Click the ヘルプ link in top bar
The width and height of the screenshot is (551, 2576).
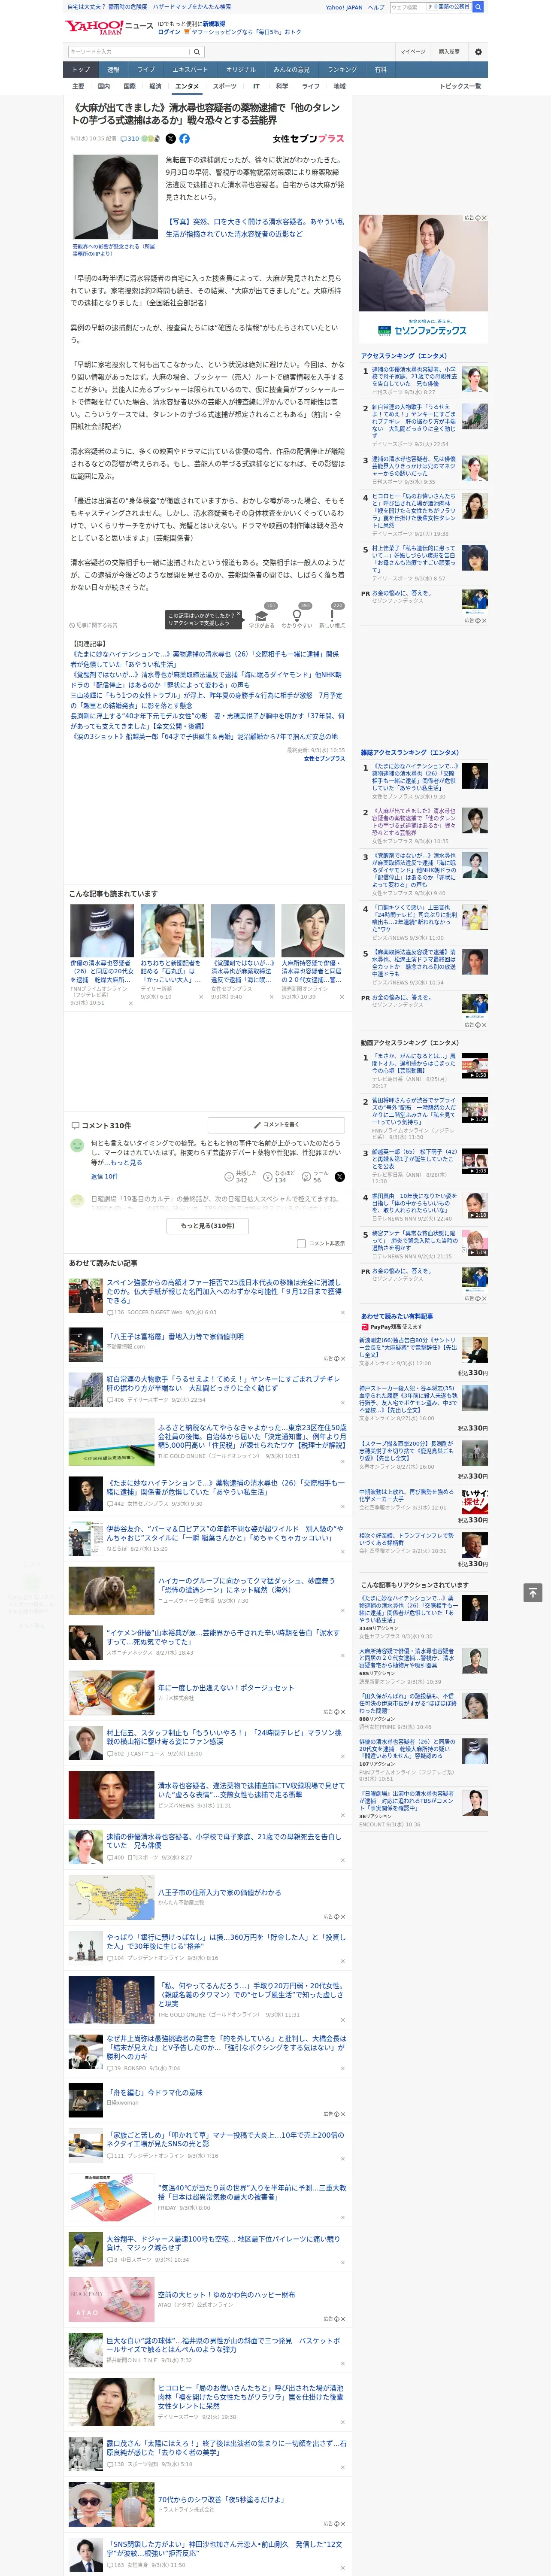pyautogui.click(x=376, y=7)
